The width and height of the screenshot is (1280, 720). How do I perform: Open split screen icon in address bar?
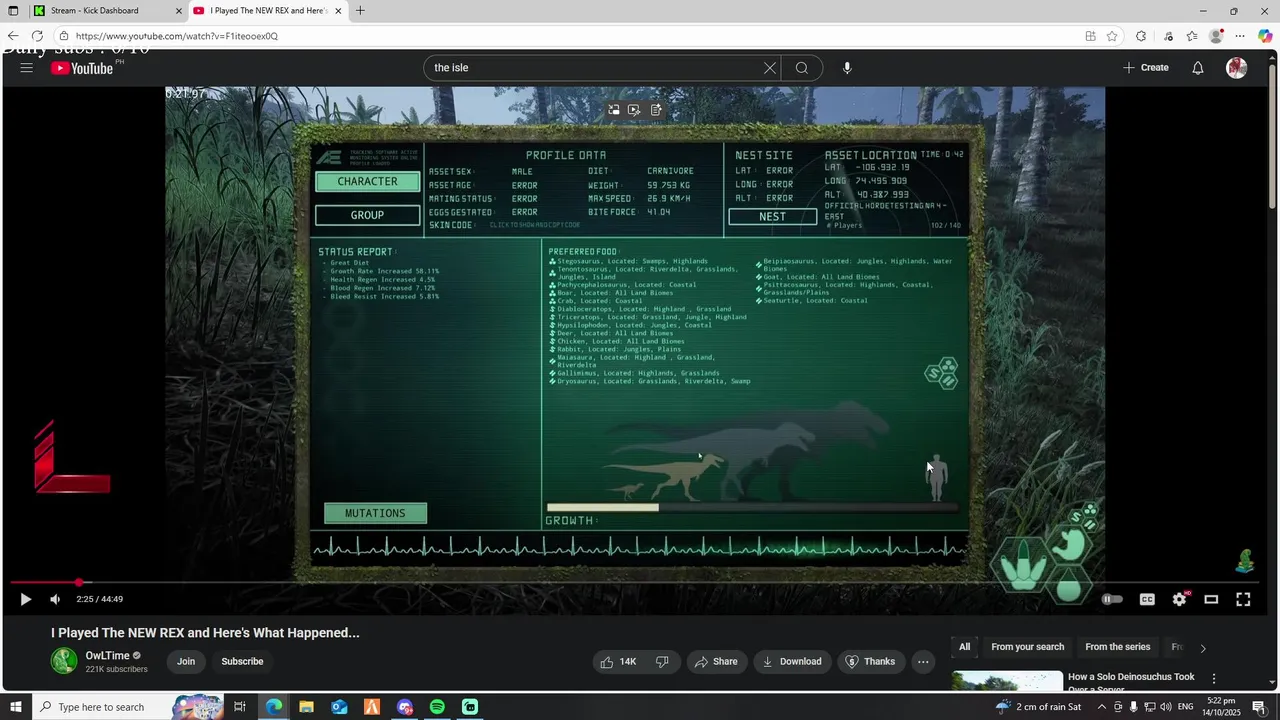tap(1090, 36)
